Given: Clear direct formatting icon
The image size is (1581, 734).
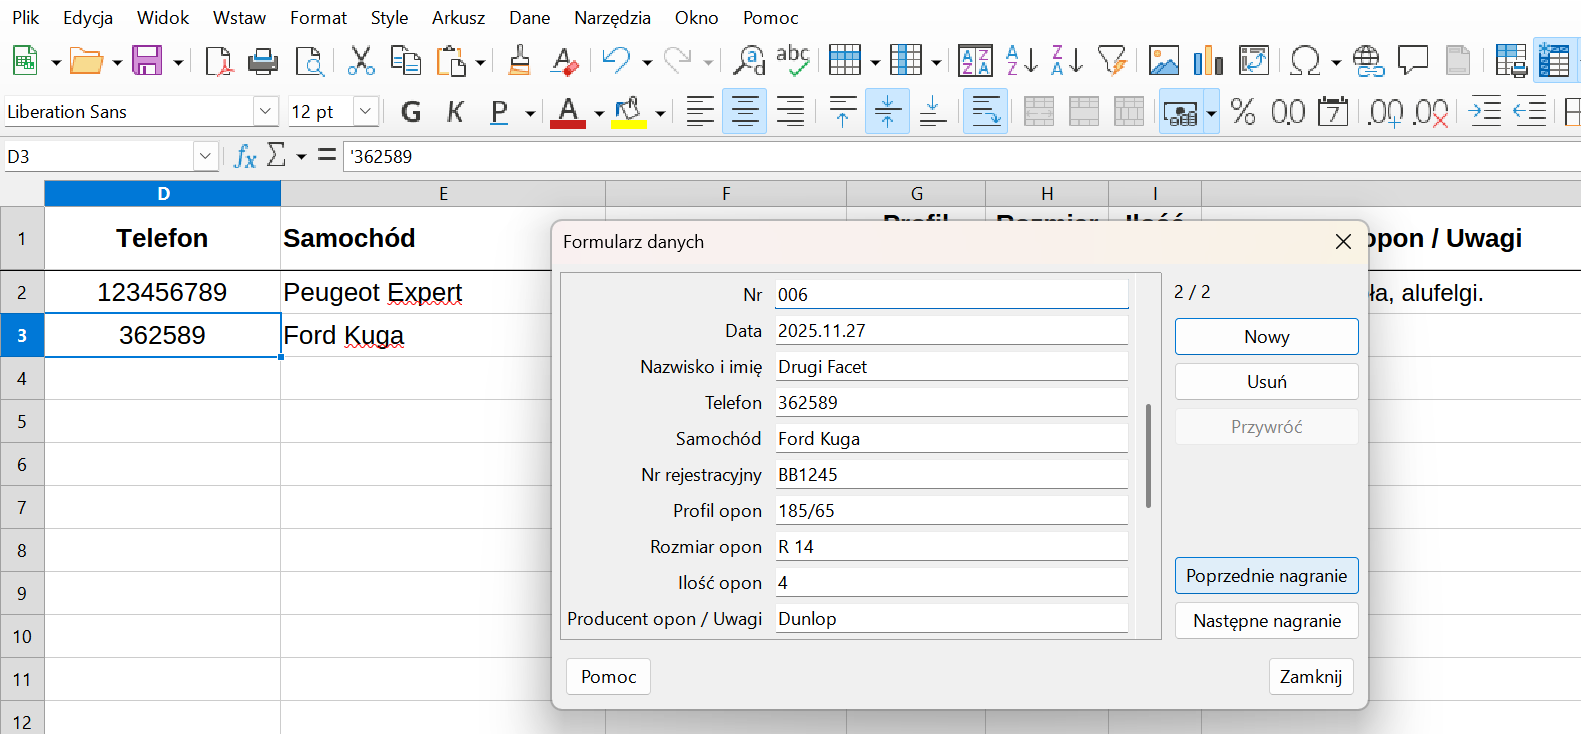Looking at the screenshot, I should tap(564, 61).
